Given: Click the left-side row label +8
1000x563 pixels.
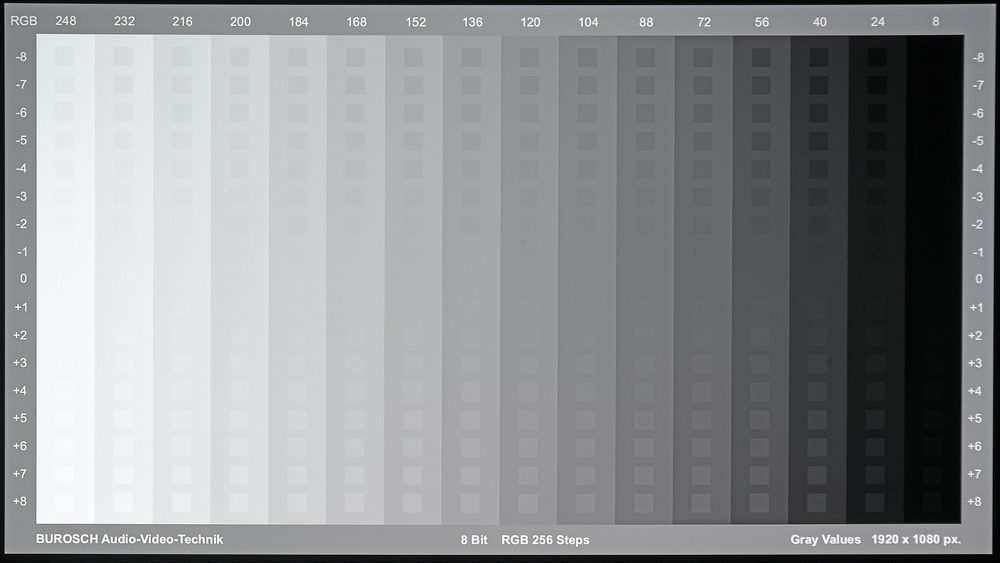Looking at the screenshot, I should click(x=21, y=501).
